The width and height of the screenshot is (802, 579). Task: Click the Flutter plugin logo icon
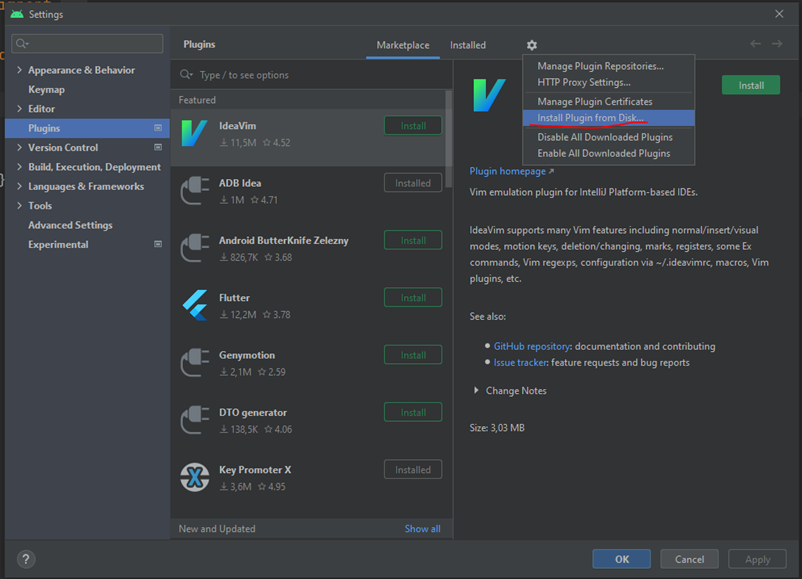(194, 305)
